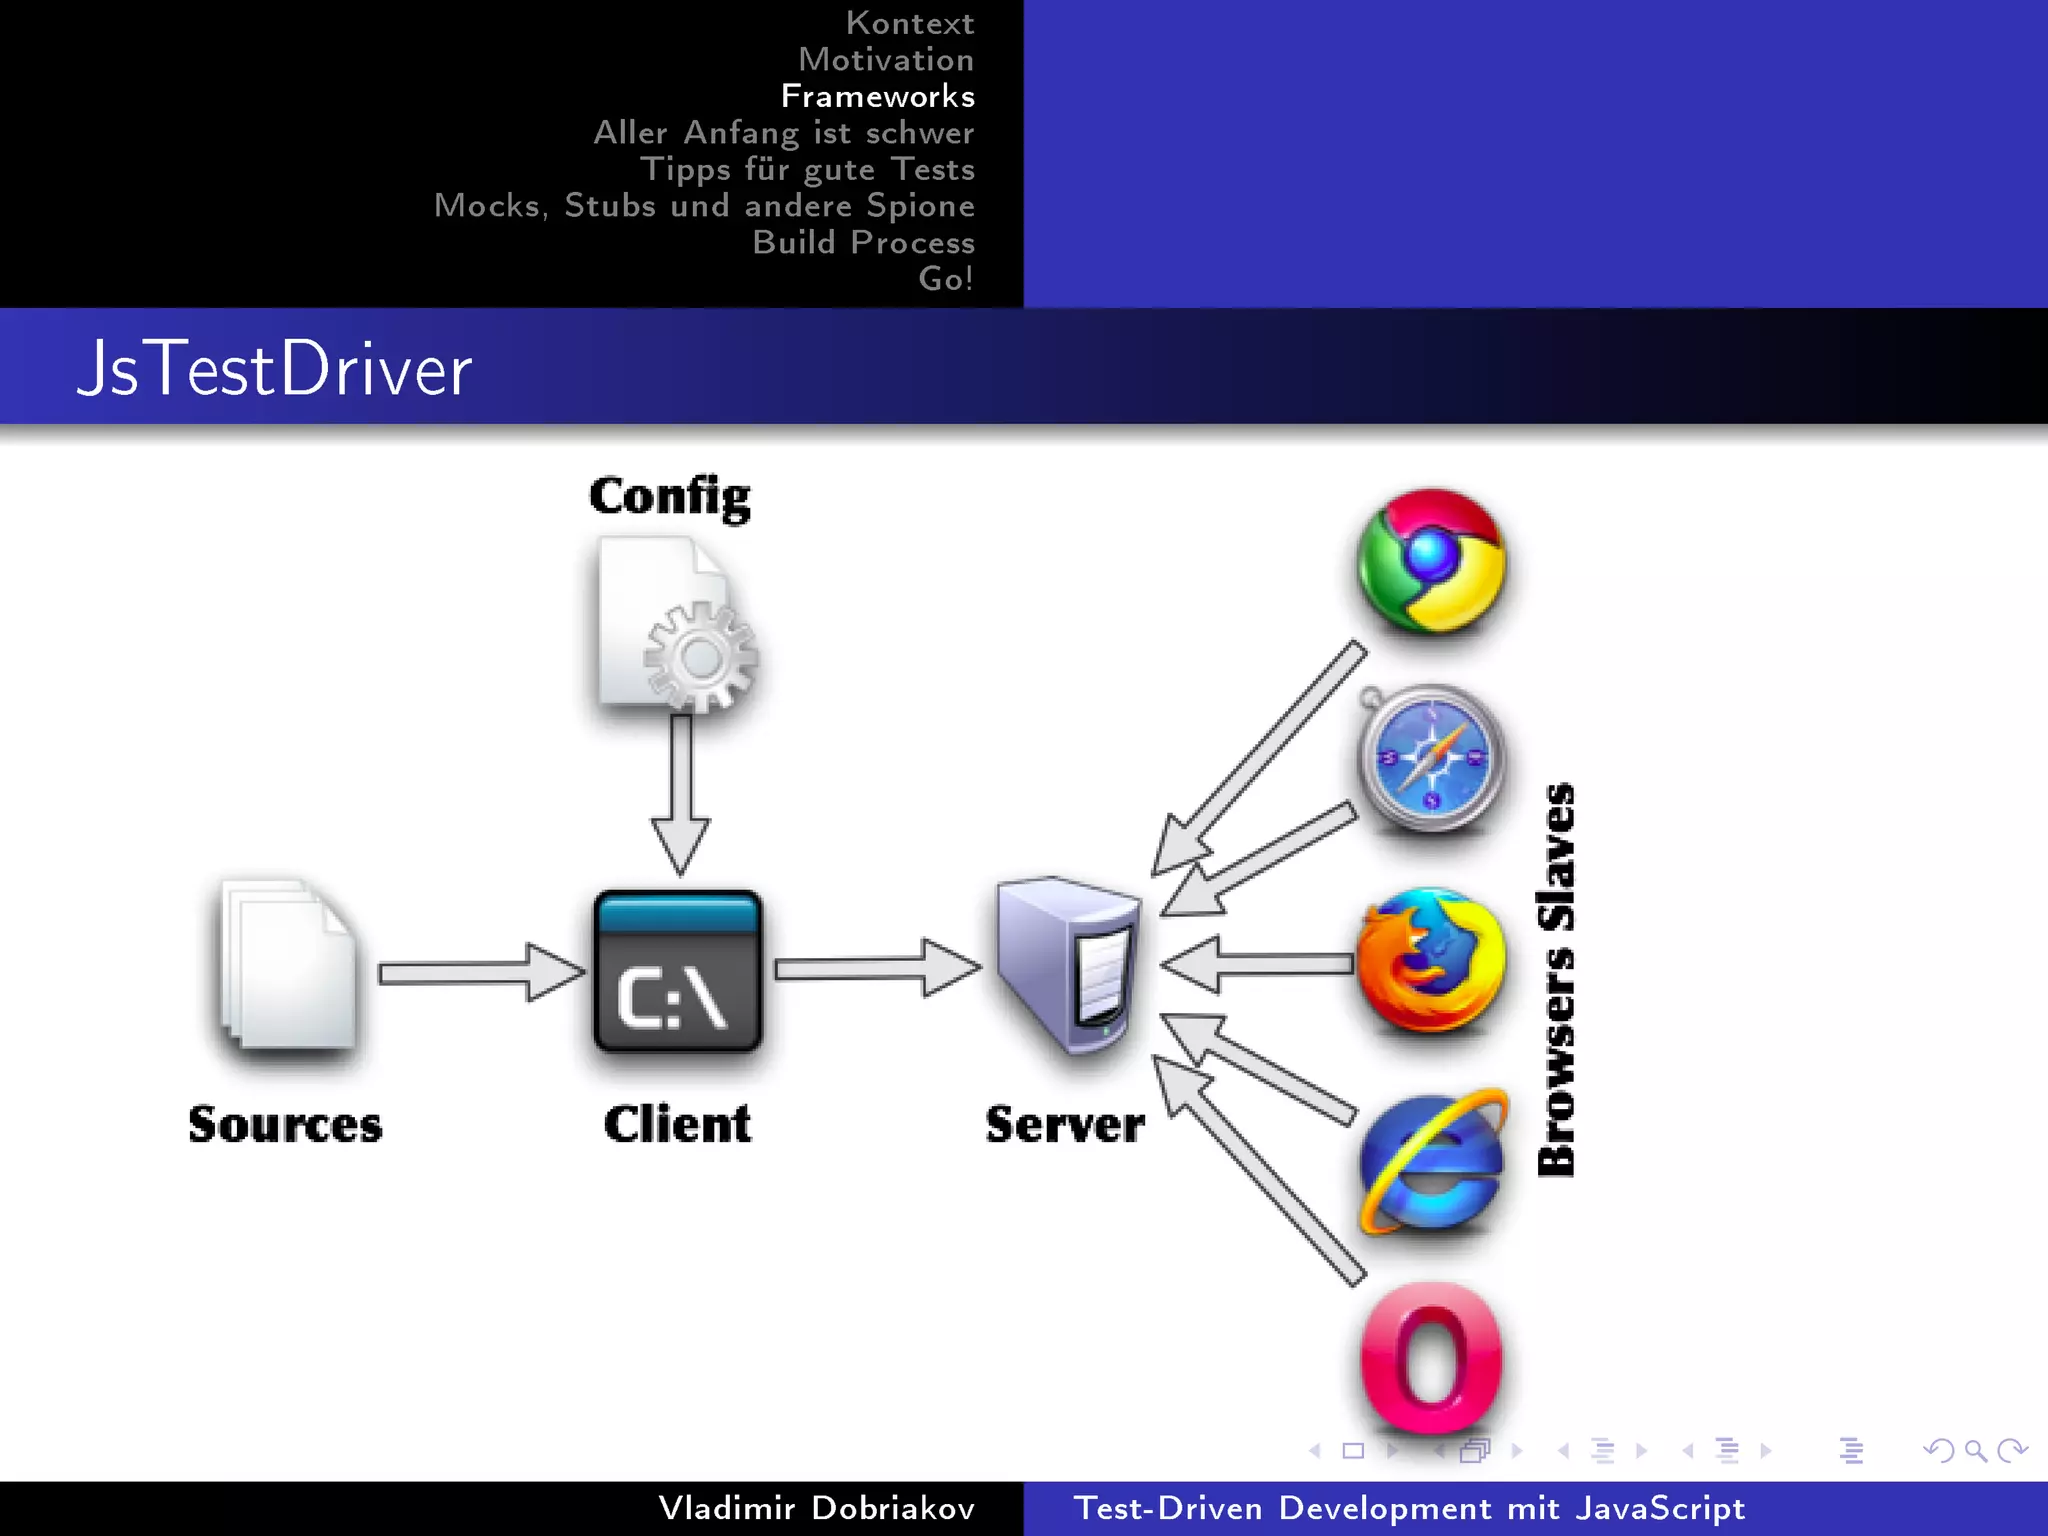Click the Internet Explorer icon
The width and height of the screenshot is (2048, 1536).
tap(1433, 1162)
